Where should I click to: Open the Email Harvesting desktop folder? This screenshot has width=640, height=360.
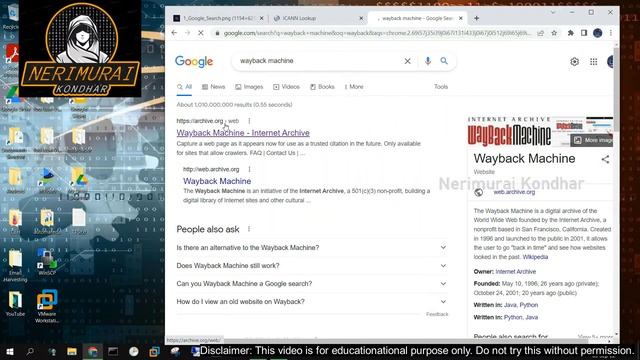click(16, 265)
